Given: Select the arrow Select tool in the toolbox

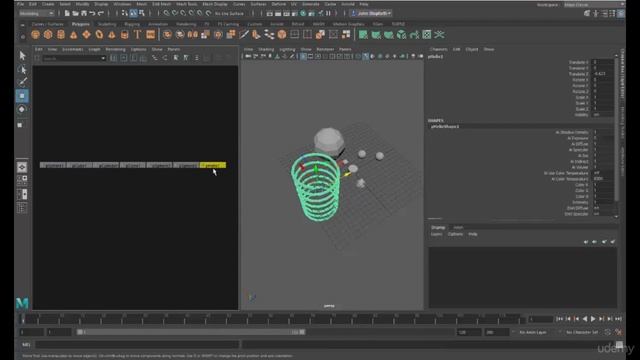Looking at the screenshot, I should (x=22, y=56).
